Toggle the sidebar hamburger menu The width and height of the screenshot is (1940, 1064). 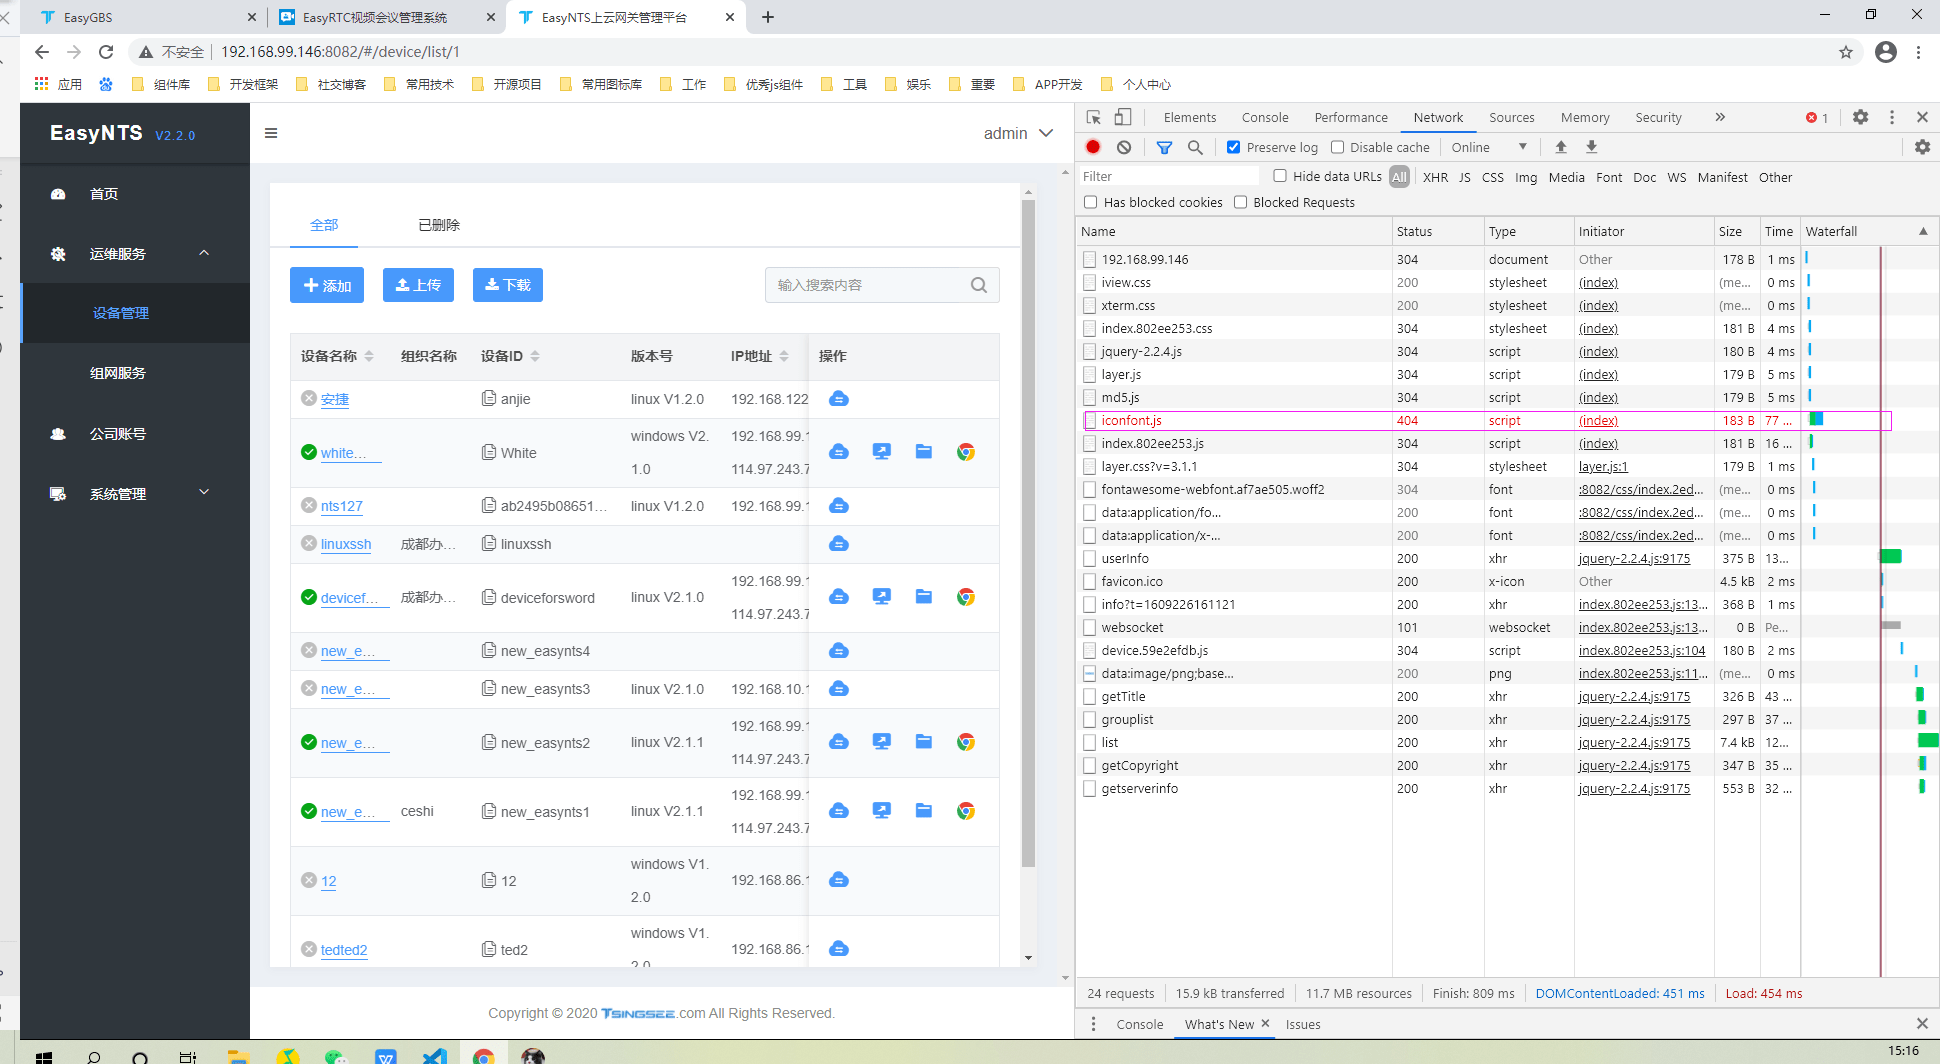tap(271, 133)
